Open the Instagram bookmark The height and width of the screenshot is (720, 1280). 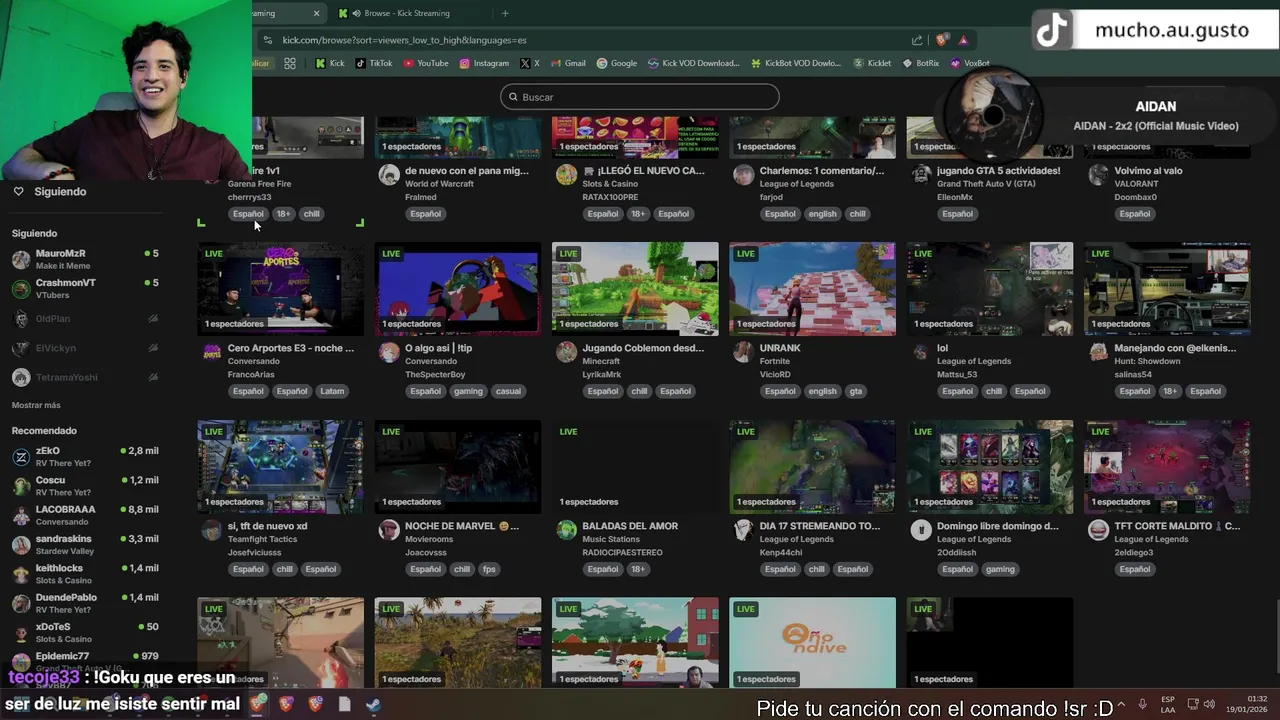(x=484, y=63)
